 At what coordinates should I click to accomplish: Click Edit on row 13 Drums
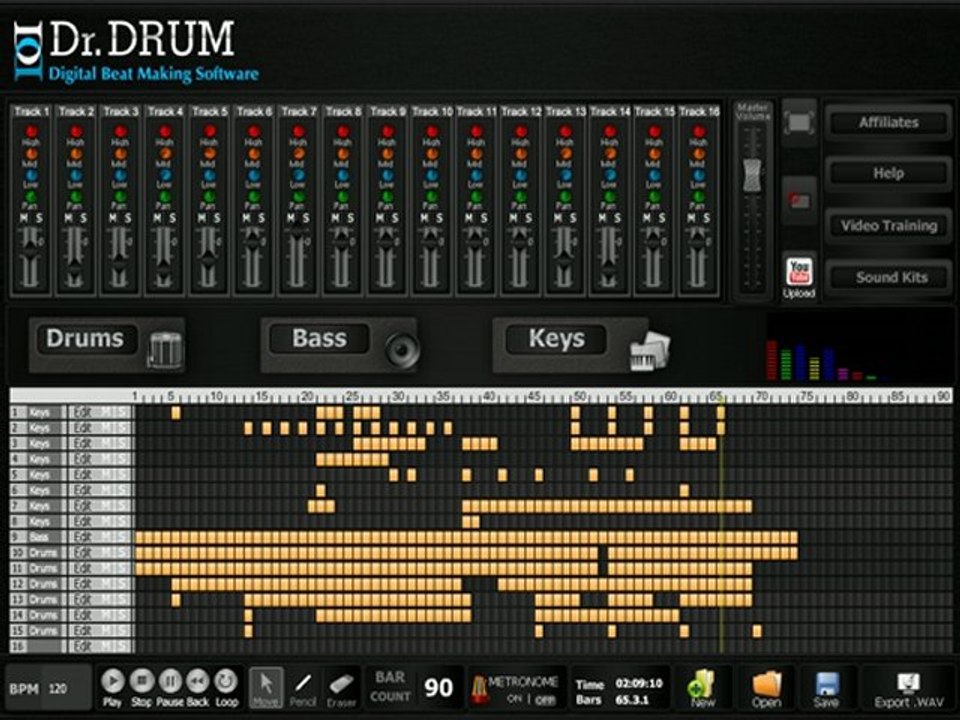83,599
